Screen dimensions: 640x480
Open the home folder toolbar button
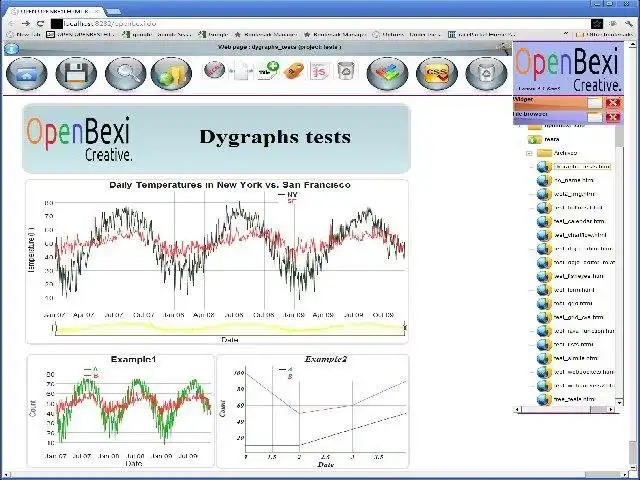(27, 74)
